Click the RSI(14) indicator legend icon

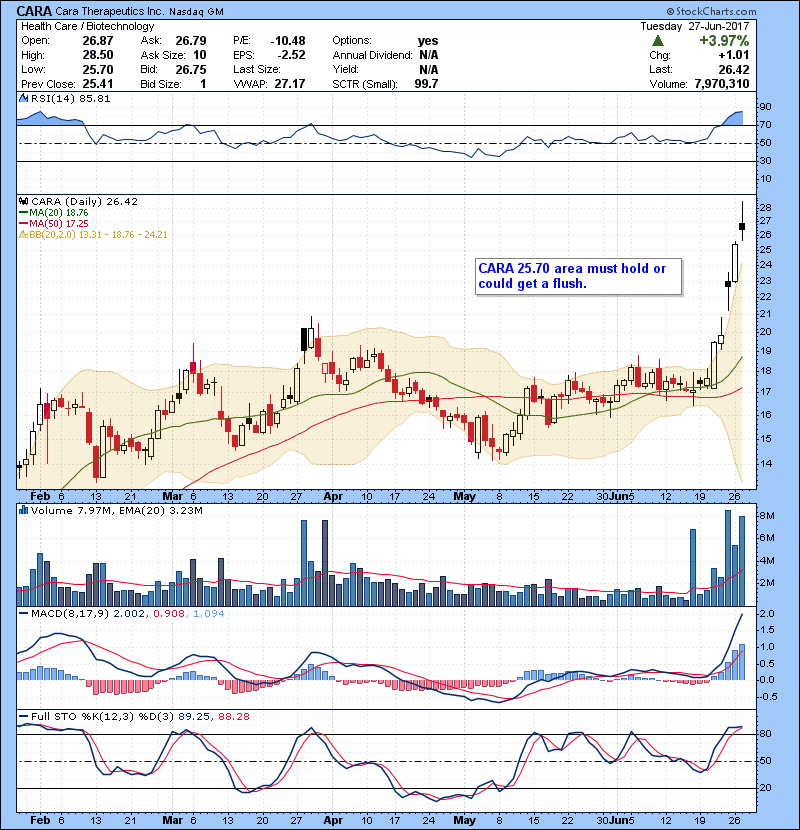[24, 98]
